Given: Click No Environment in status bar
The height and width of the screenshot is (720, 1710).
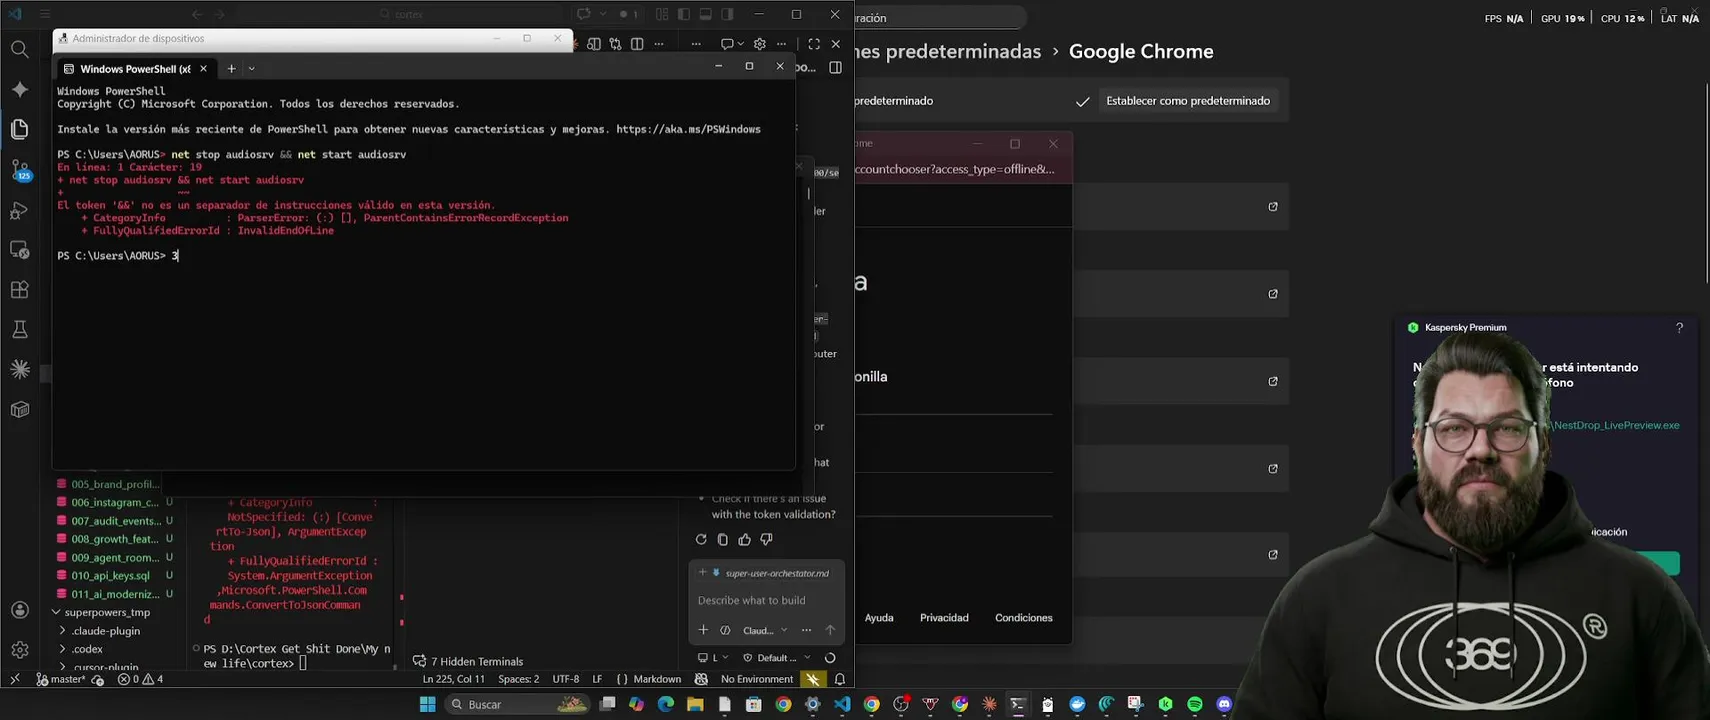Looking at the screenshot, I should pyautogui.click(x=756, y=679).
